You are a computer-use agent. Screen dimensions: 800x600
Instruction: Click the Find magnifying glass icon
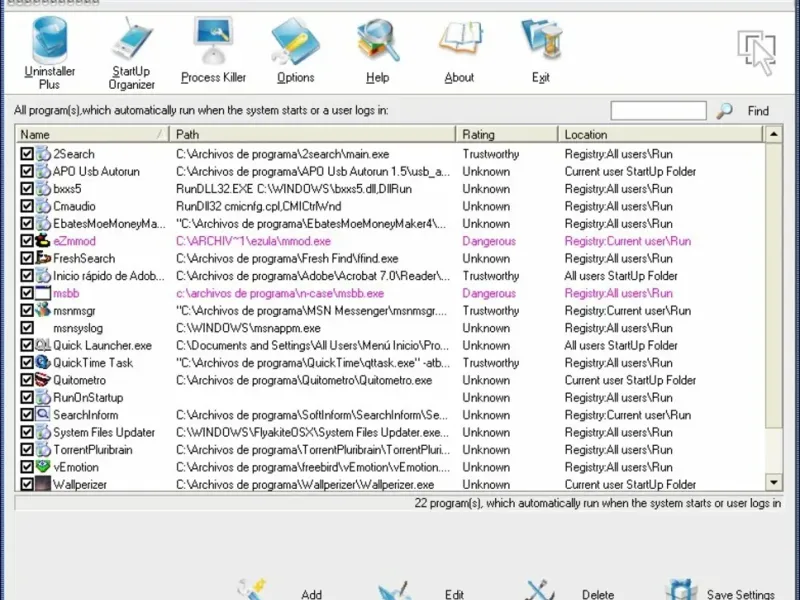[x=724, y=111]
